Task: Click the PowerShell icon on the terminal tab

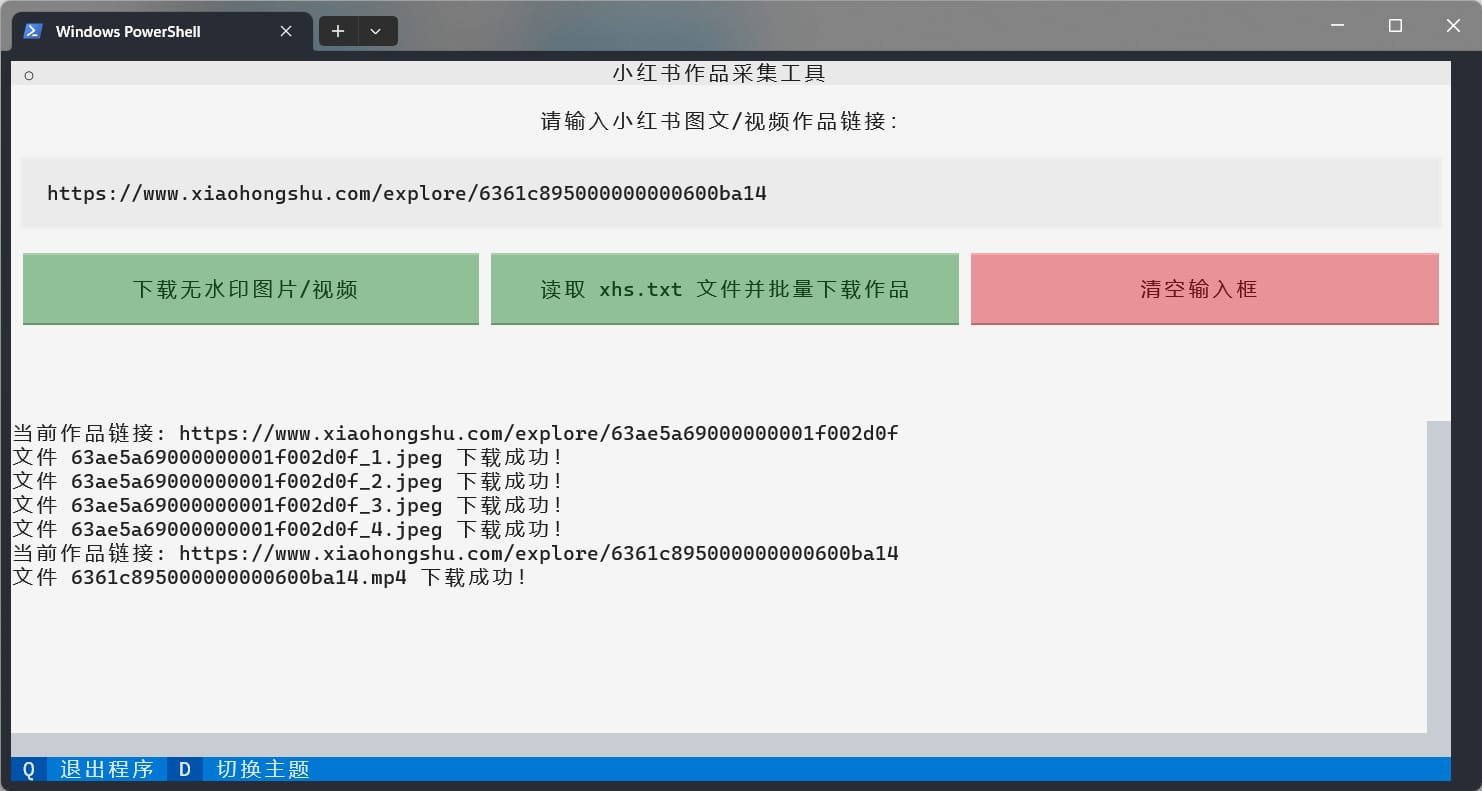Action: pyautogui.click(x=32, y=31)
